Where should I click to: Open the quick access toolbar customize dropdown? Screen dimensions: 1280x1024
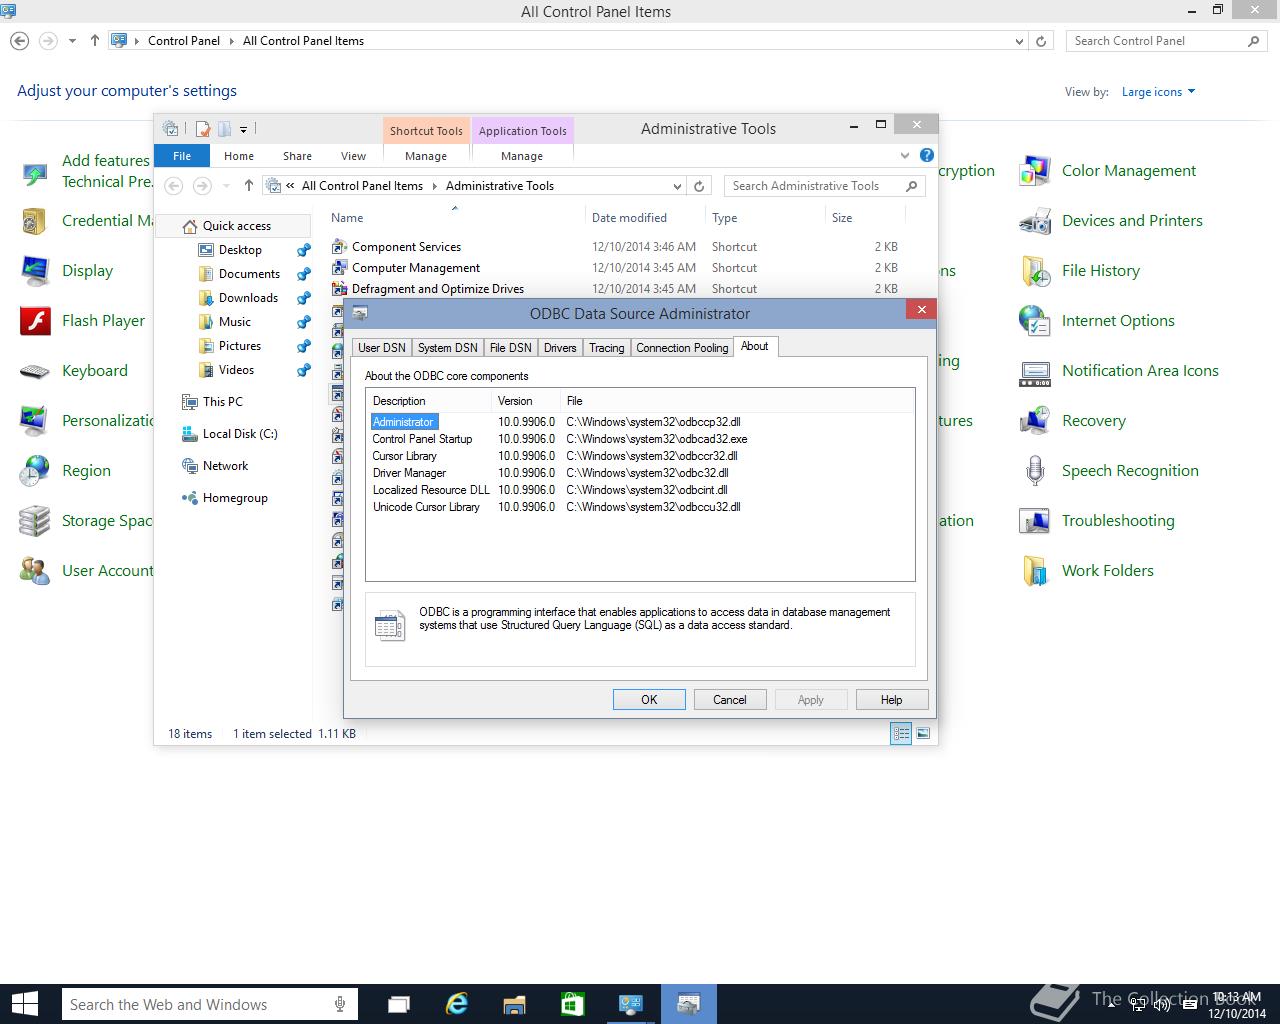[243, 129]
